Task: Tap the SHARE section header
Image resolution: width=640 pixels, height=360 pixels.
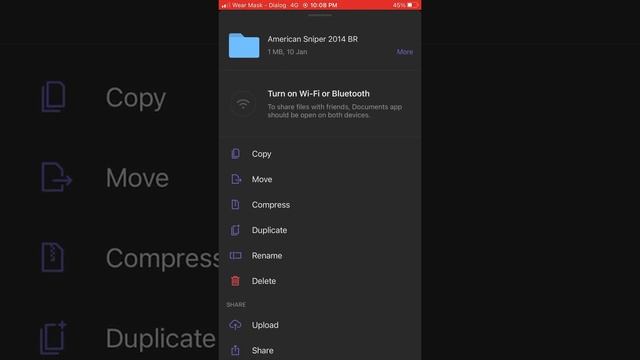Action: click(x=236, y=305)
